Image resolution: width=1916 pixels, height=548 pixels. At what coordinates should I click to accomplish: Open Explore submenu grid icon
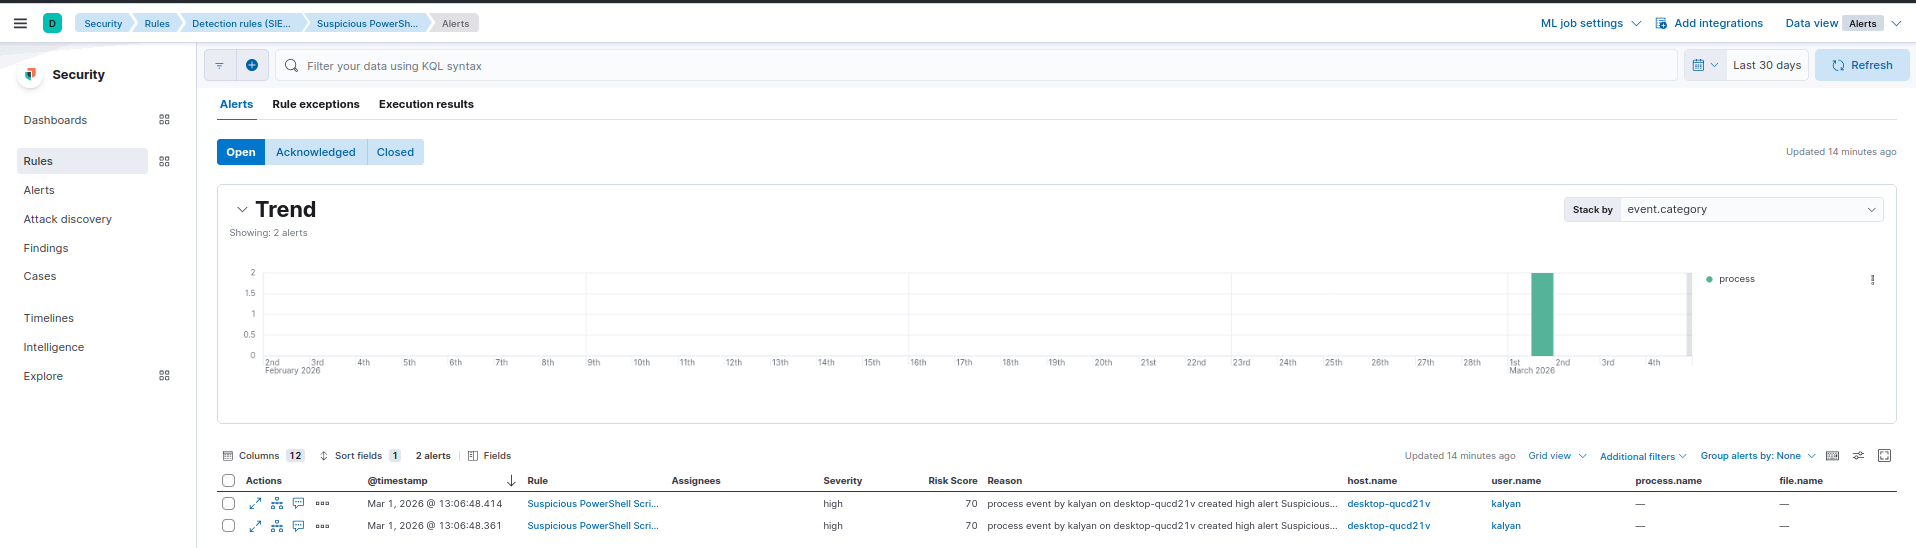[x=164, y=376]
